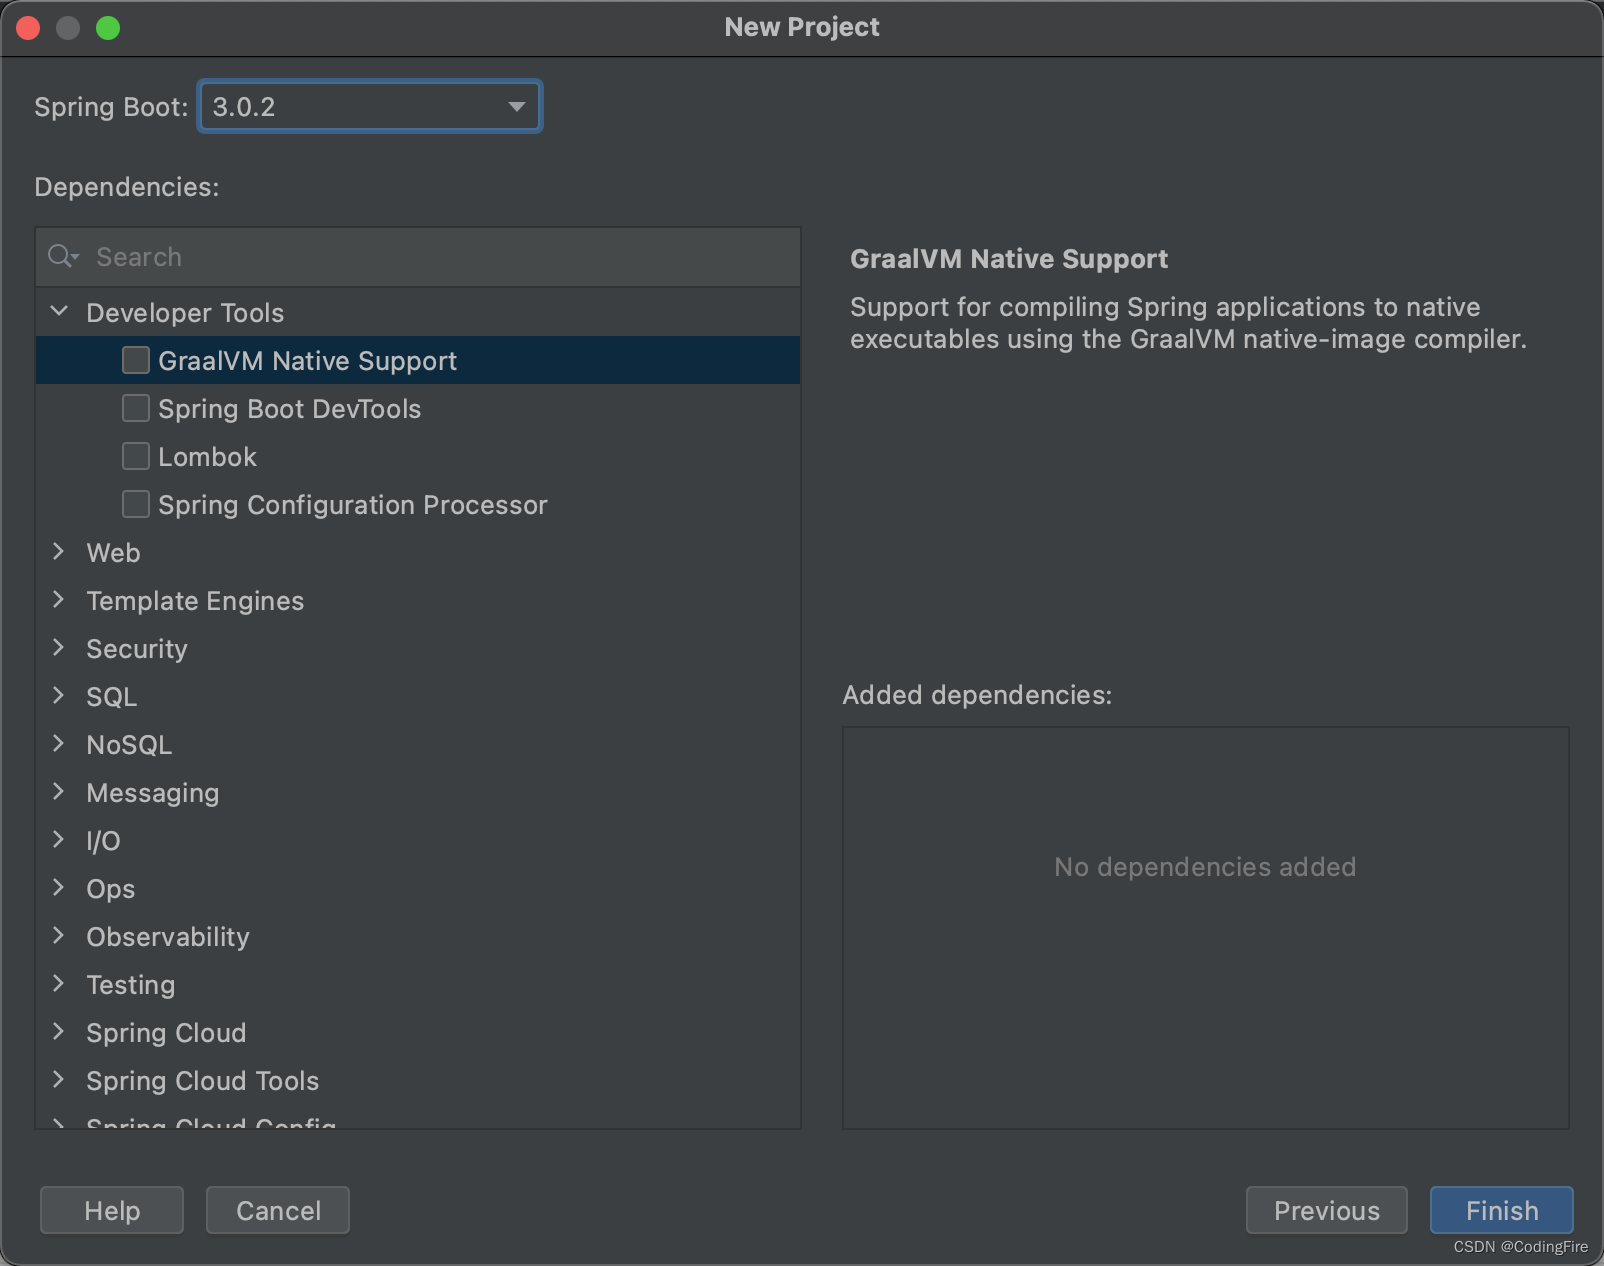Expand the I/O category
The height and width of the screenshot is (1266, 1604).
[x=59, y=840]
